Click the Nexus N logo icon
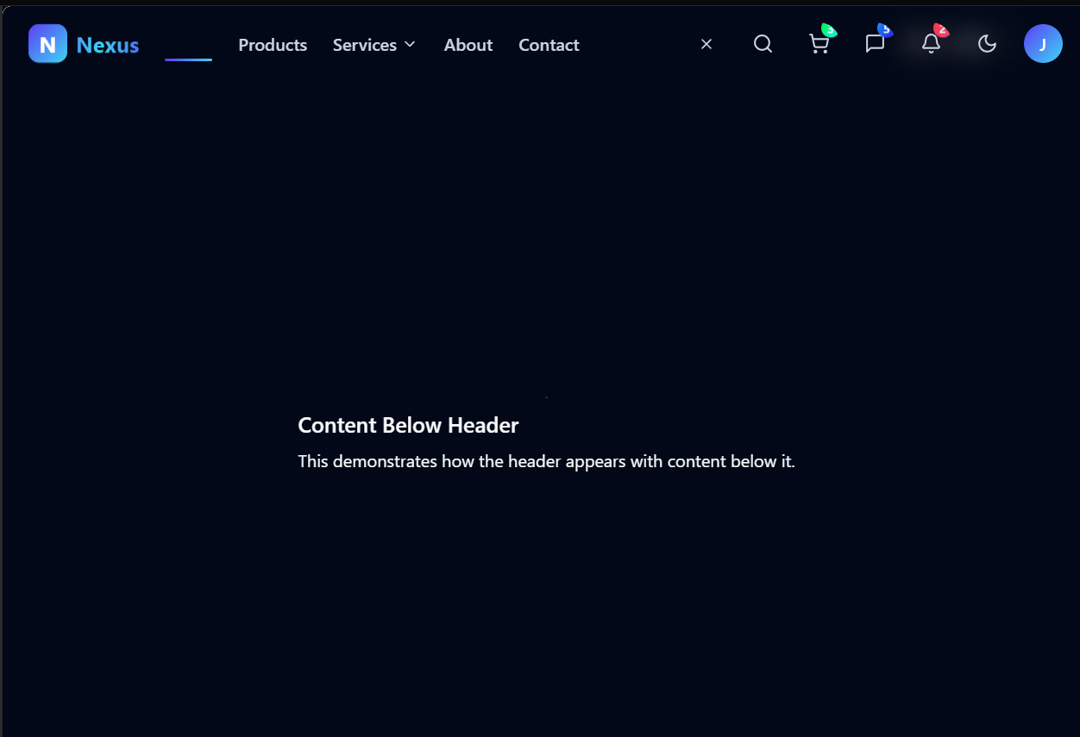The width and height of the screenshot is (1080, 737). click(x=48, y=44)
